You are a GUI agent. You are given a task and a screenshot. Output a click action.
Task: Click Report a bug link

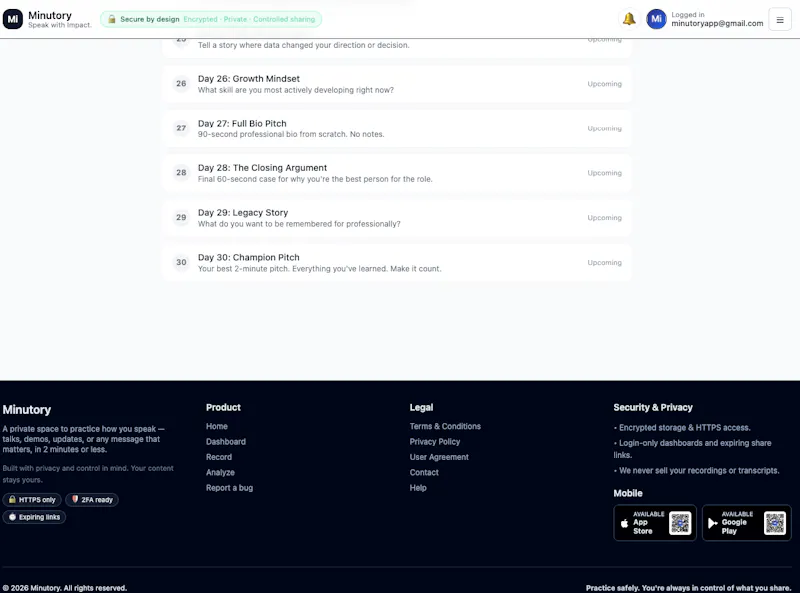click(x=230, y=488)
